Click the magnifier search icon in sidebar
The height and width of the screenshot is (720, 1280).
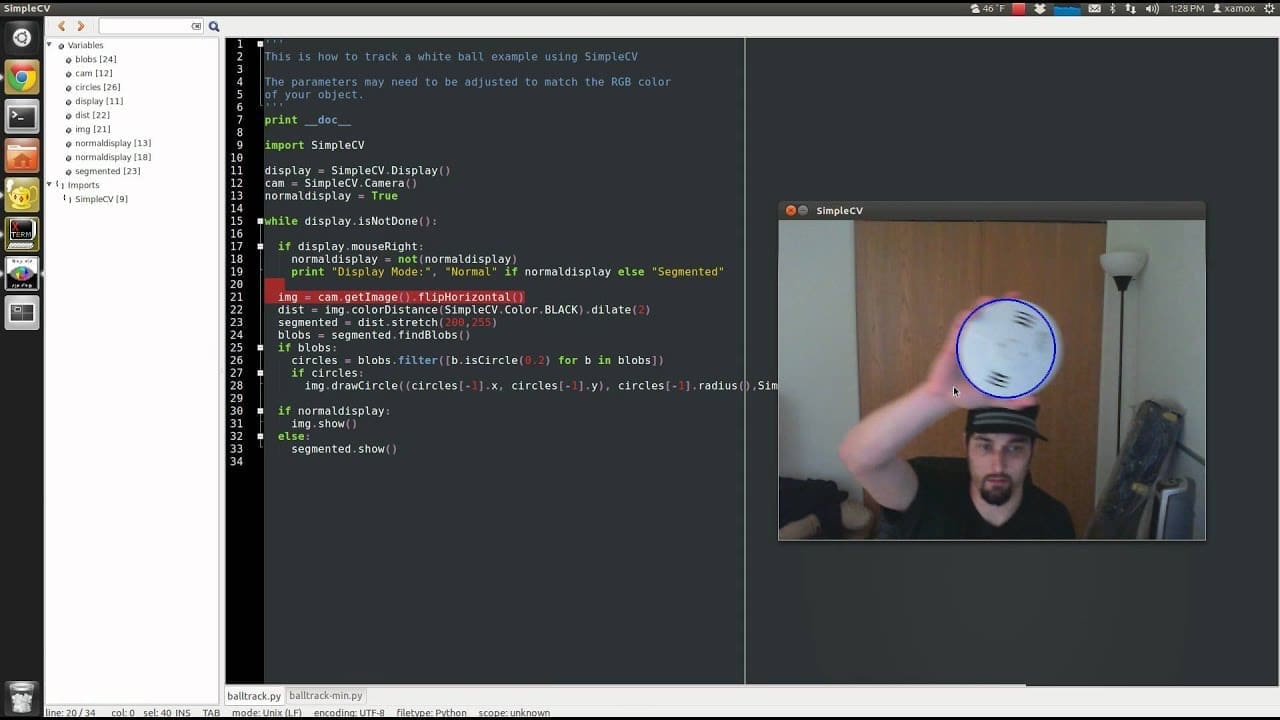click(214, 26)
